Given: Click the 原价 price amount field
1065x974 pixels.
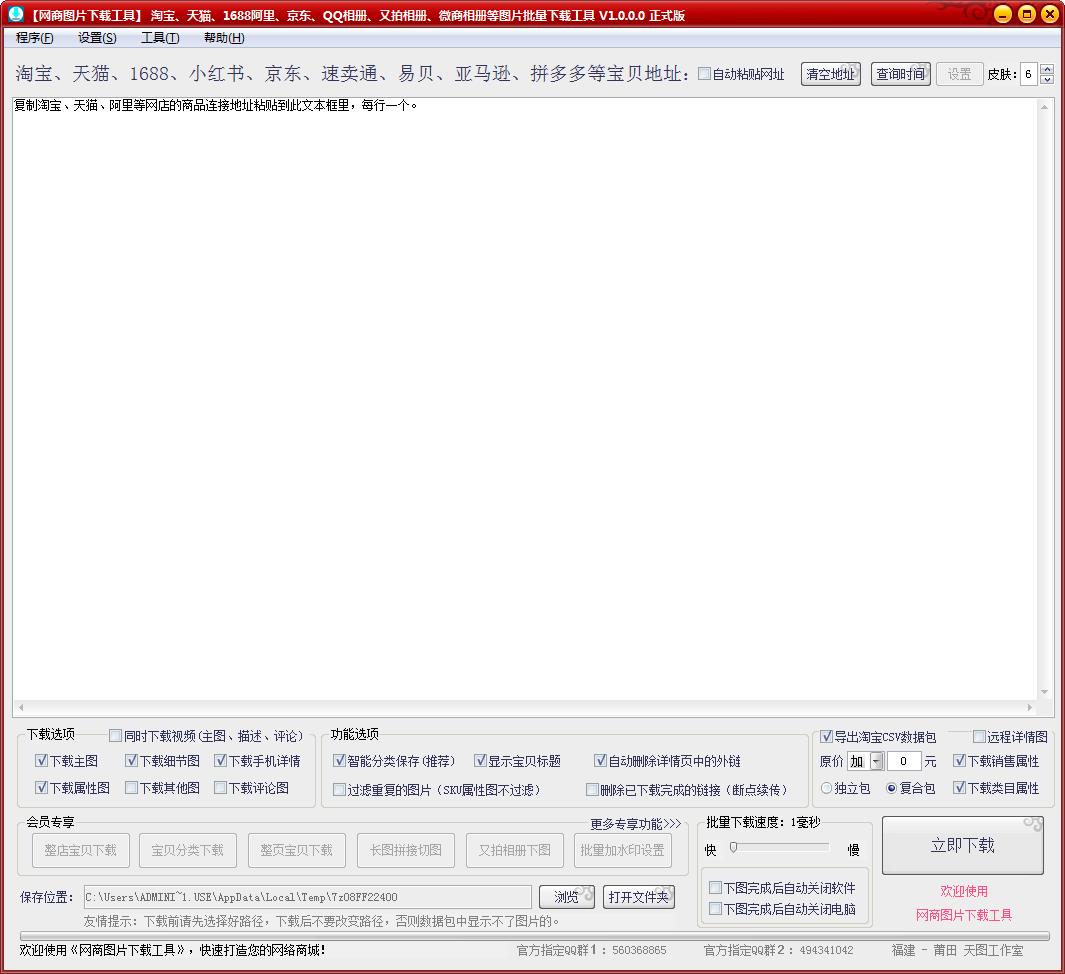Looking at the screenshot, I should [x=904, y=762].
